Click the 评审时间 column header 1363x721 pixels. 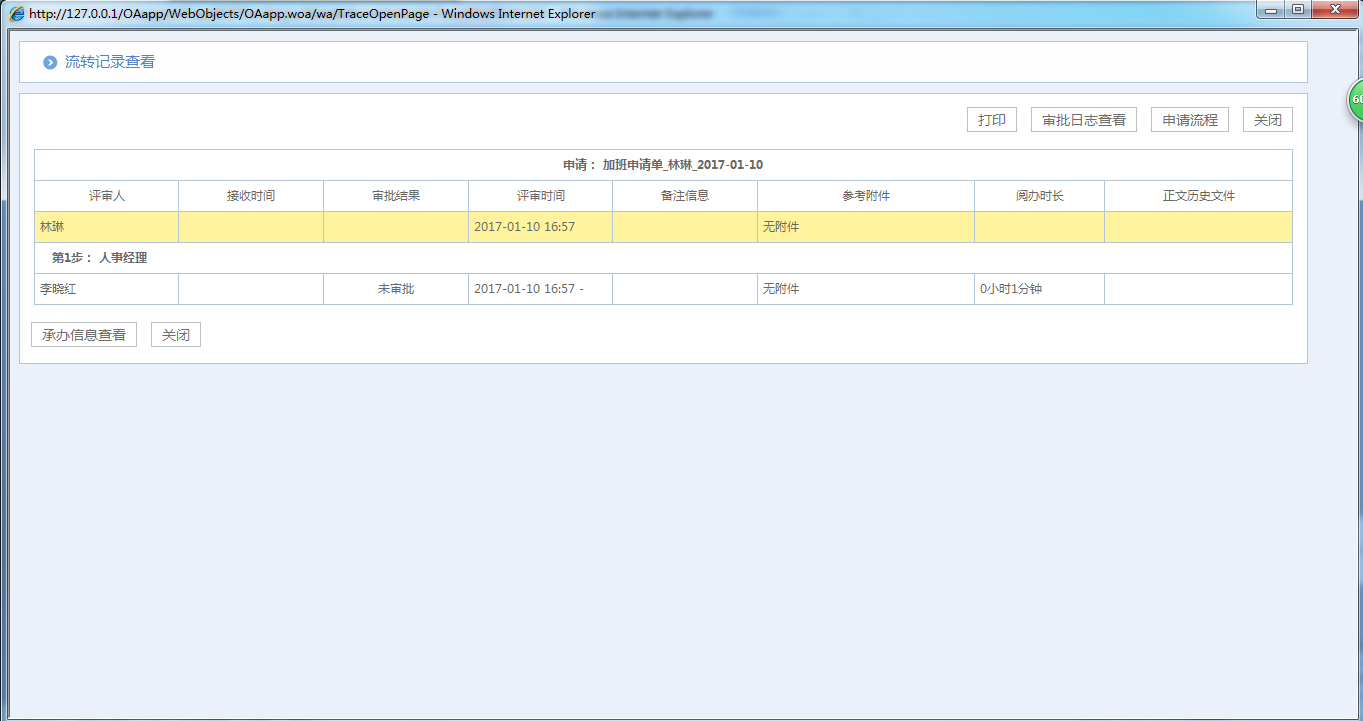click(540, 196)
